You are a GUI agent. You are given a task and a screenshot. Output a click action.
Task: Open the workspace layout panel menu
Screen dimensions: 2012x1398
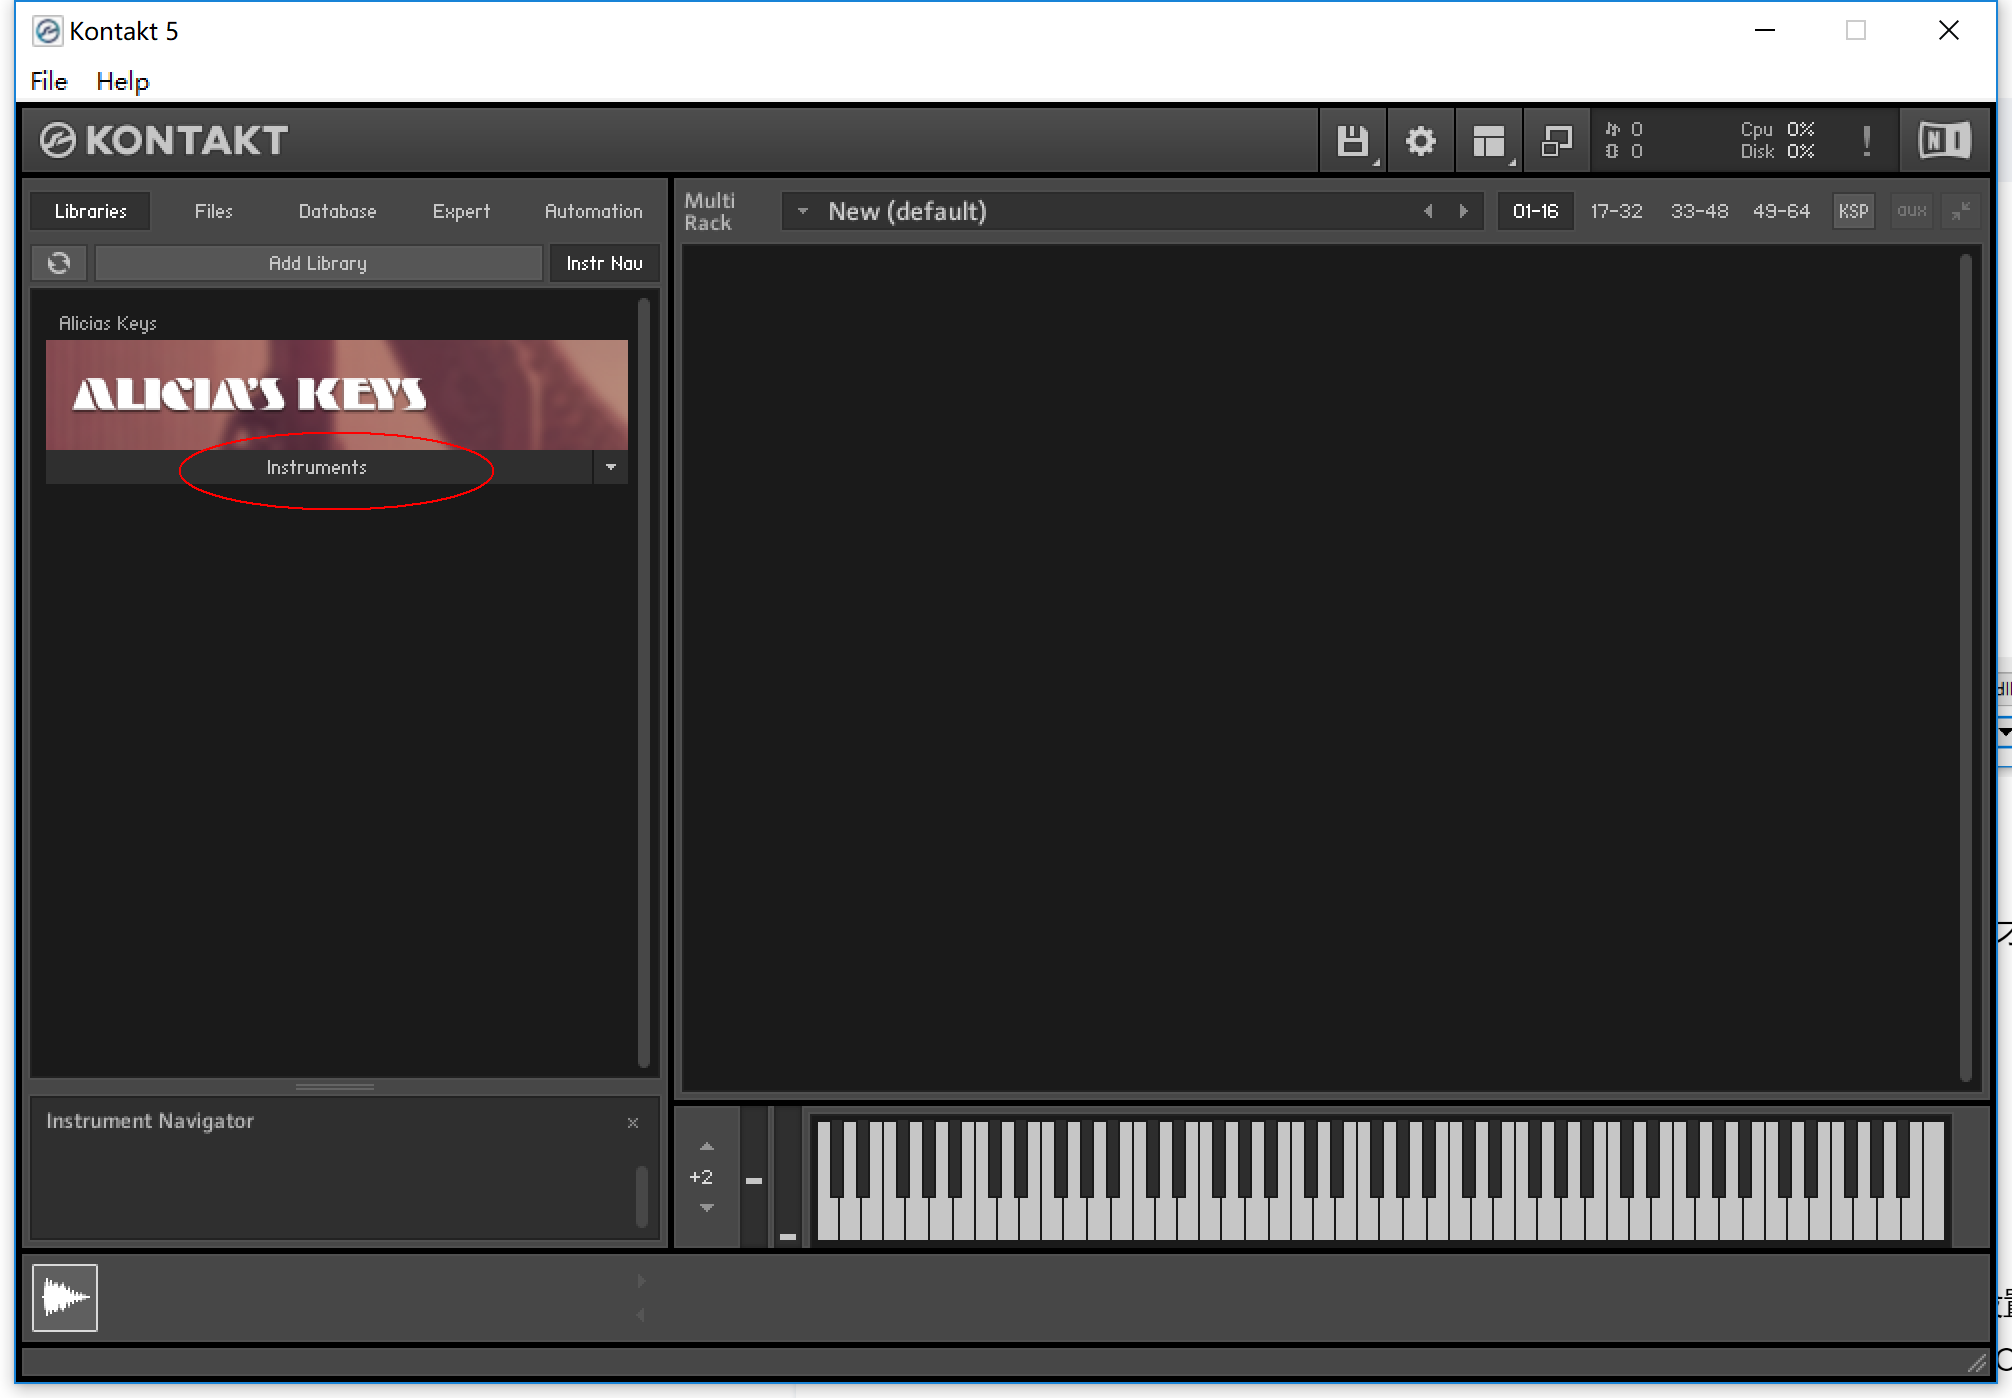point(1488,141)
